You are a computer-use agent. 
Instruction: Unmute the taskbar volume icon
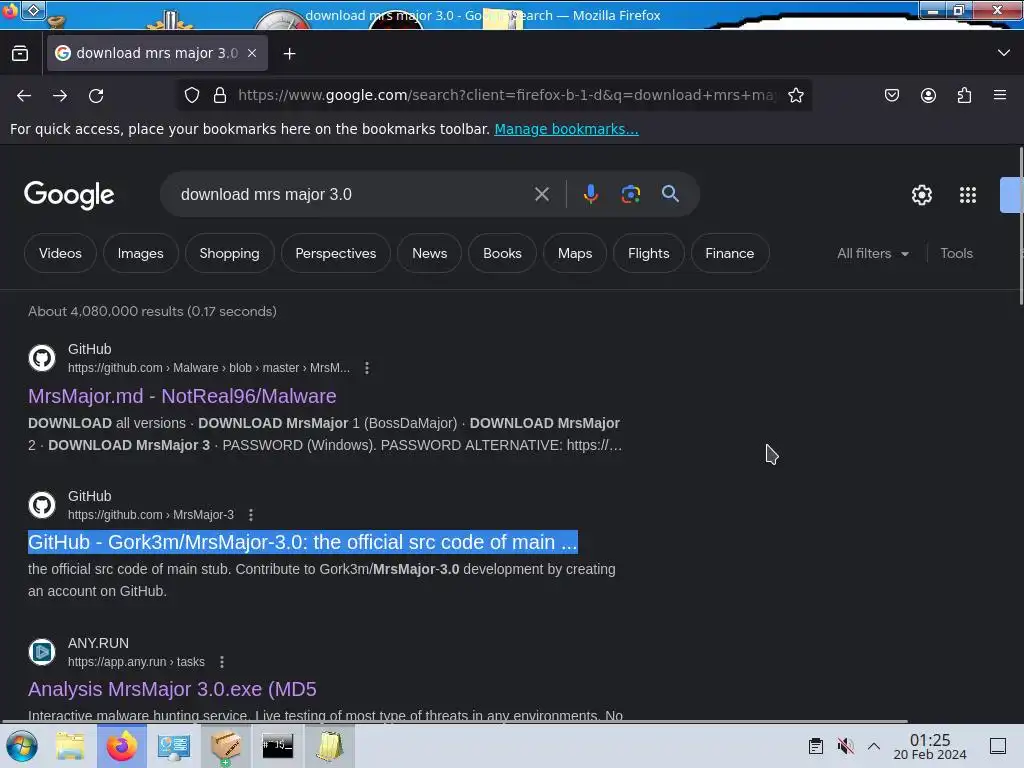(845, 746)
